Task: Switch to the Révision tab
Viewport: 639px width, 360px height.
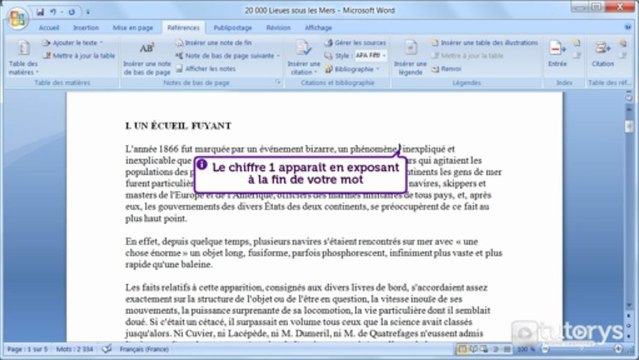Action: pos(278,28)
